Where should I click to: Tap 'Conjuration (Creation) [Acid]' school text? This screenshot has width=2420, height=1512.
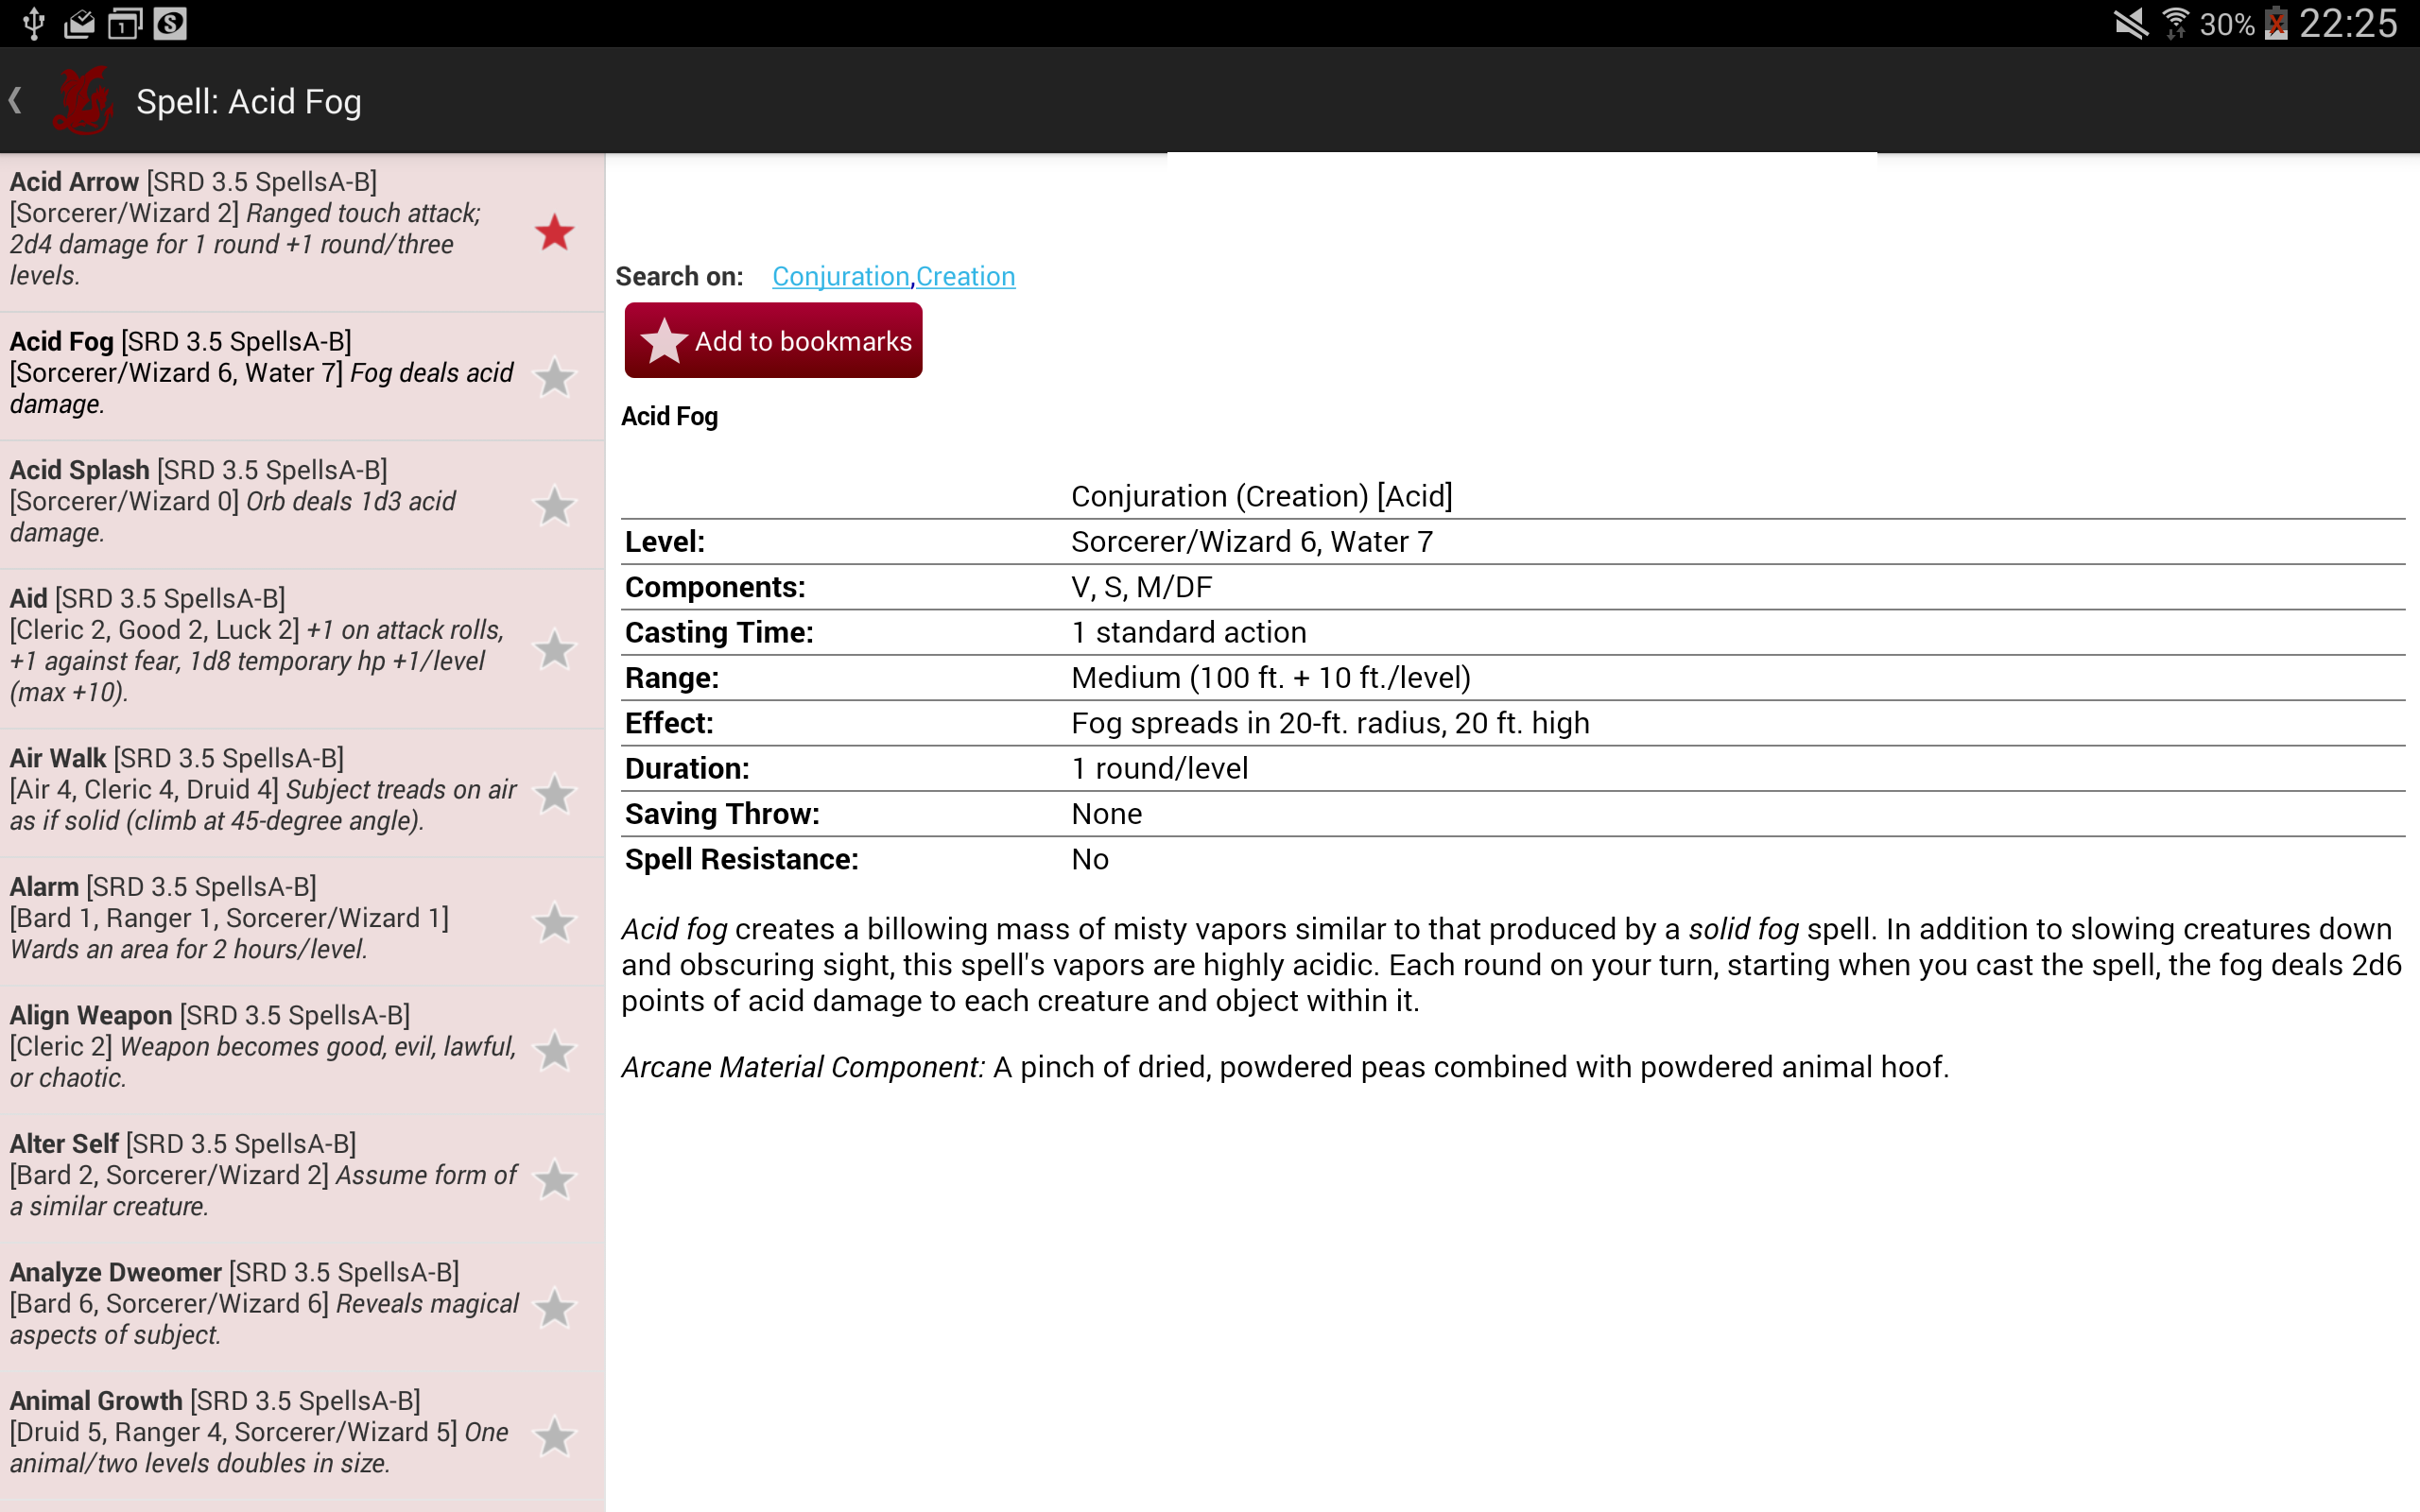pyautogui.click(x=1261, y=496)
